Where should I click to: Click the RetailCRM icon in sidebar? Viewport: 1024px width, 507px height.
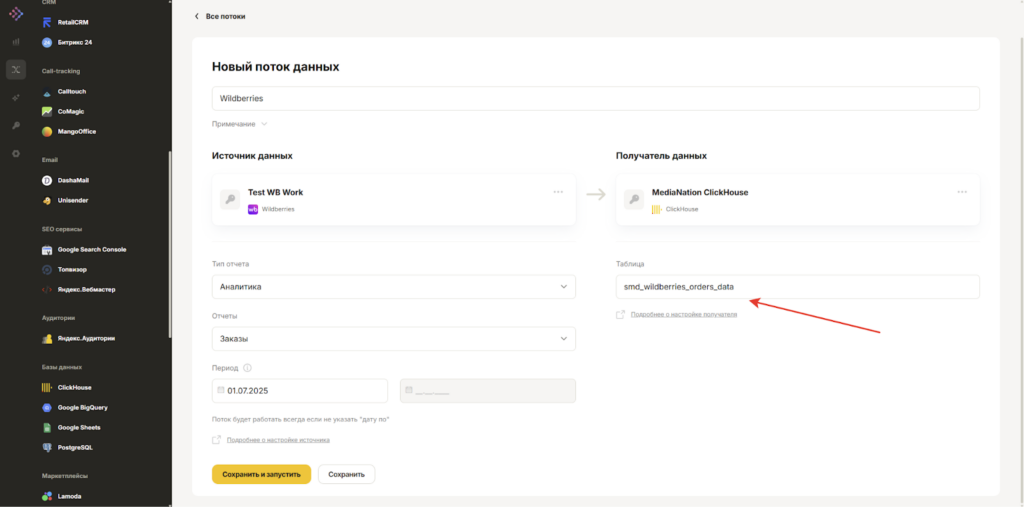pyautogui.click(x=47, y=22)
